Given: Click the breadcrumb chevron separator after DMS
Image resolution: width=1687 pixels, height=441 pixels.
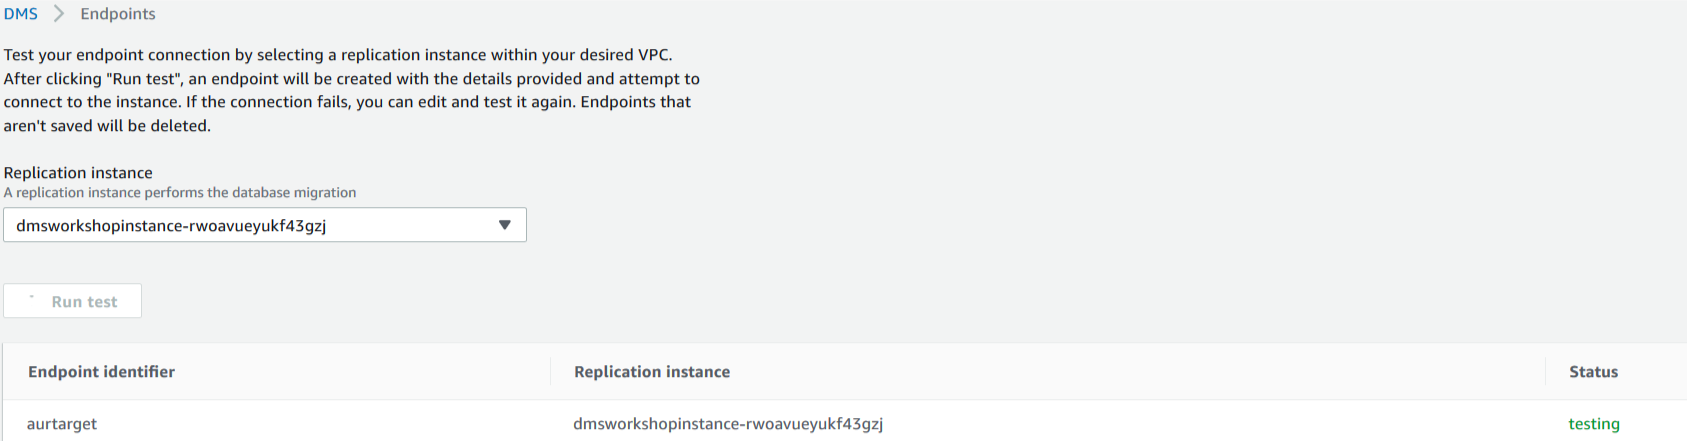Looking at the screenshot, I should (x=59, y=14).
